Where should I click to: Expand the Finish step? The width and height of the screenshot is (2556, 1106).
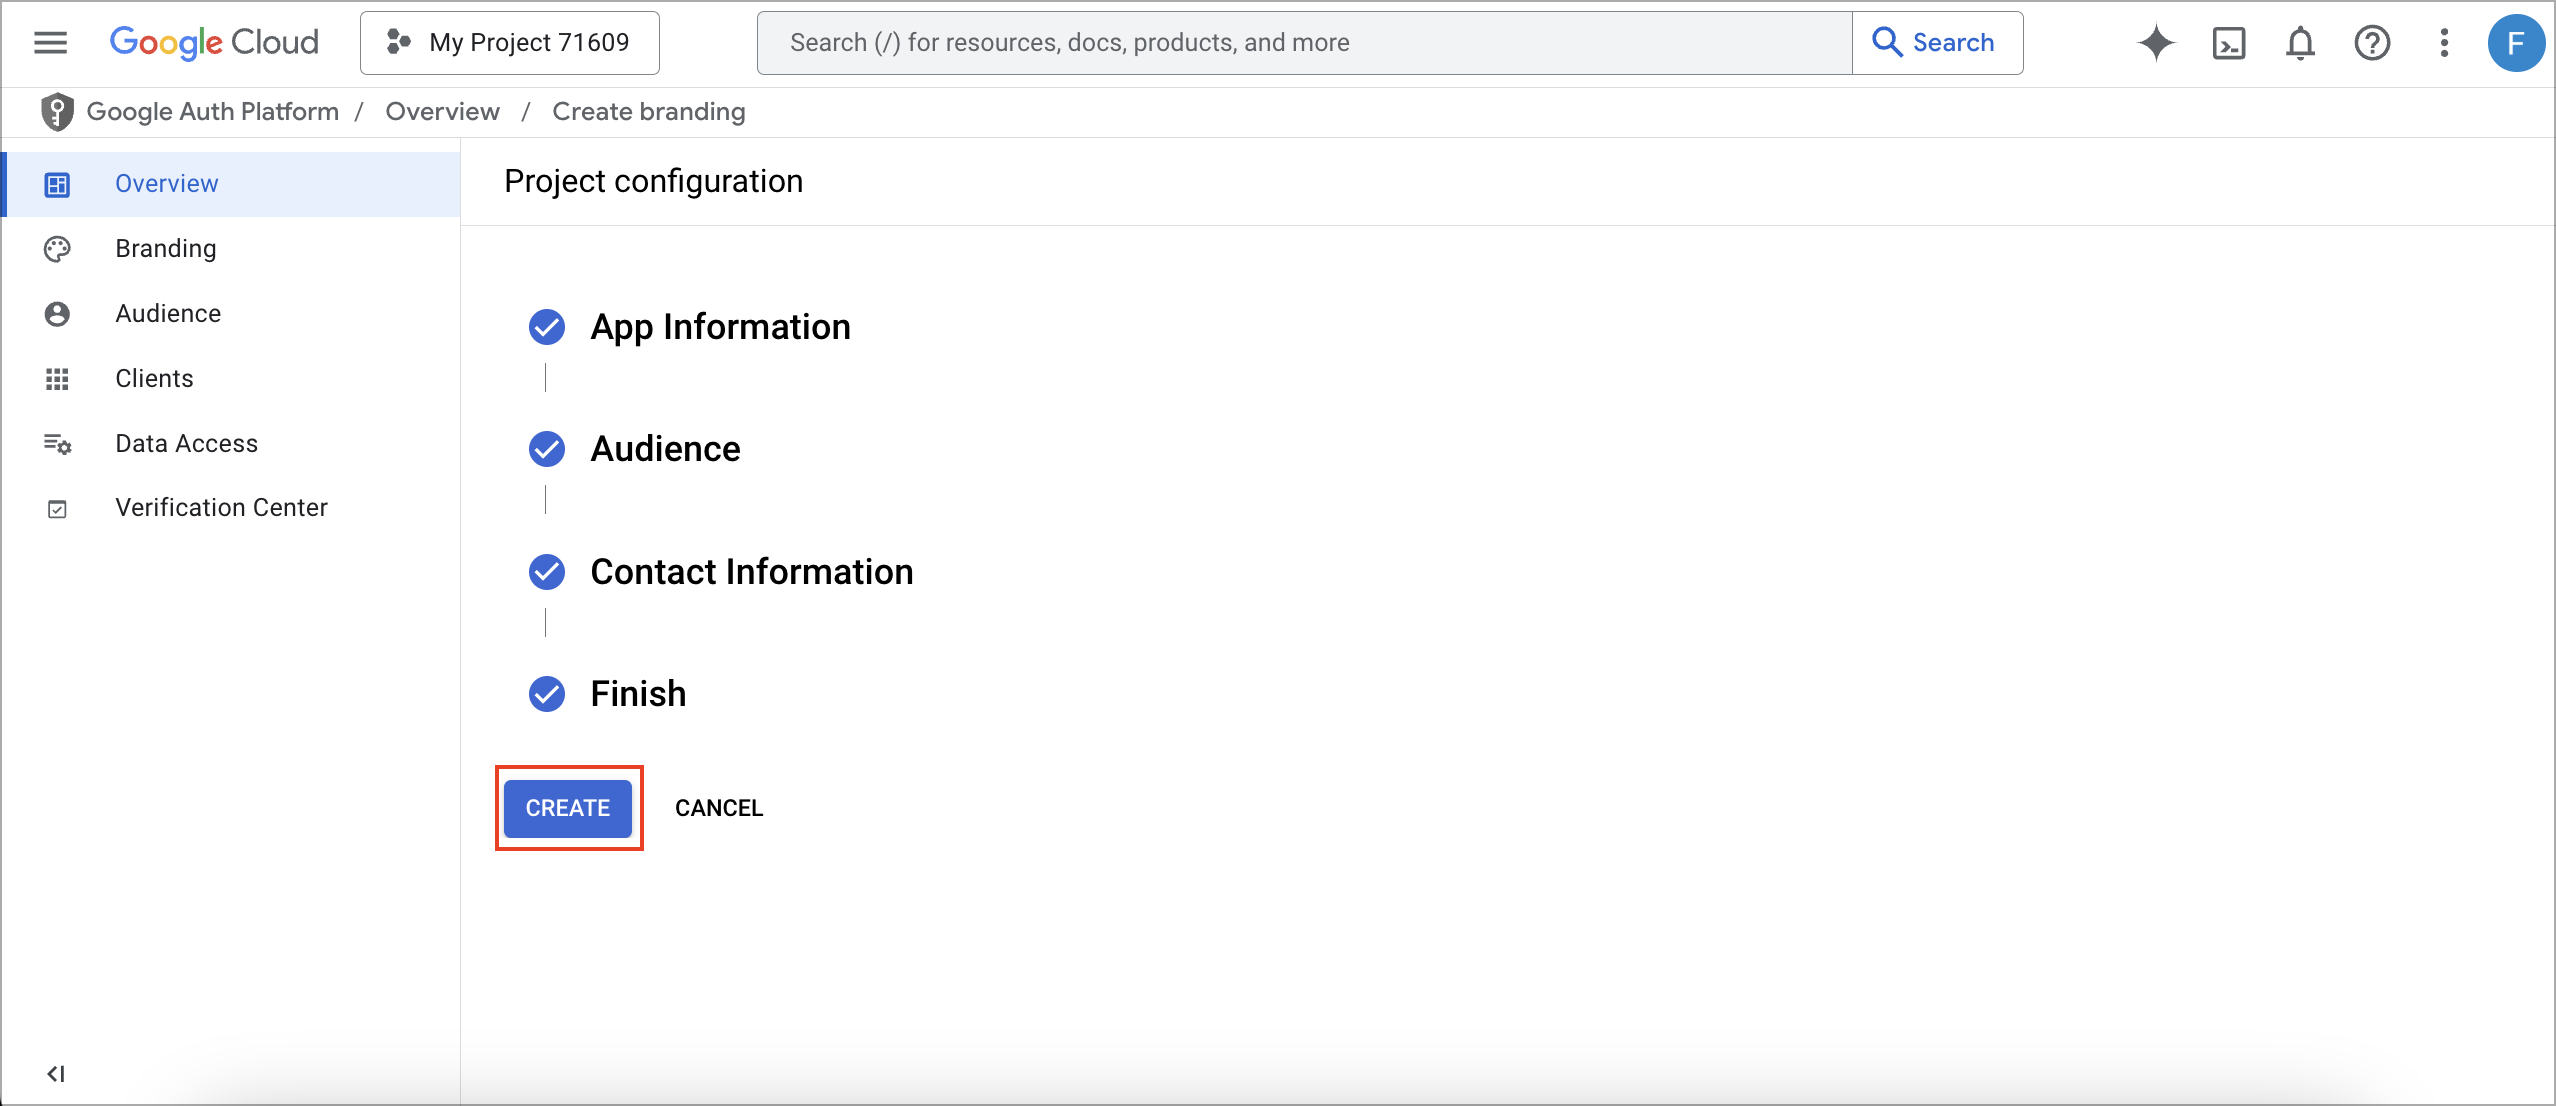pos(638,694)
